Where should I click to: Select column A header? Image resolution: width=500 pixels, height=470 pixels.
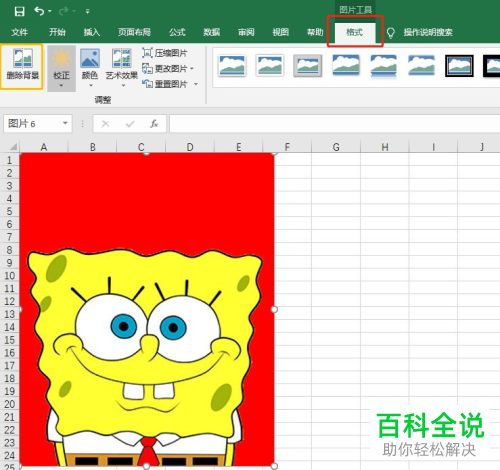(44, 147)
